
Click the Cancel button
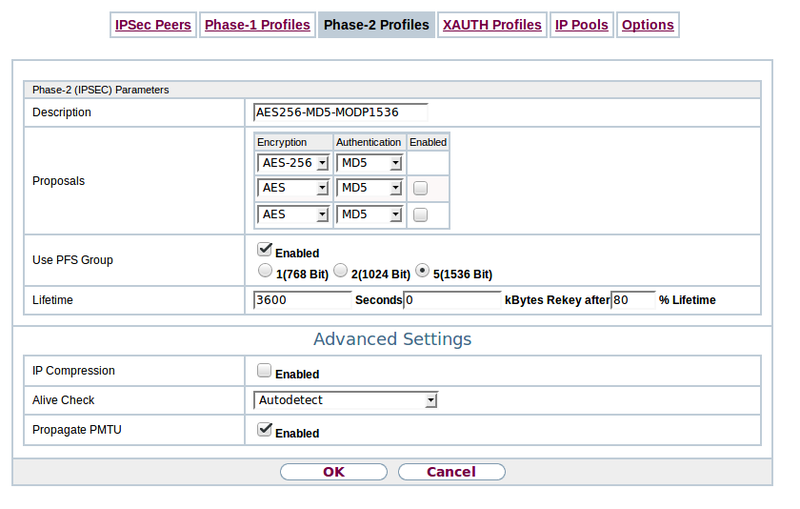tap(451, 472)
